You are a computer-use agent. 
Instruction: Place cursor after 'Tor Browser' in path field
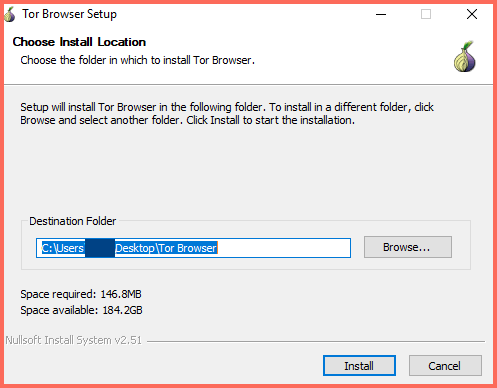(x=219, y=248)
